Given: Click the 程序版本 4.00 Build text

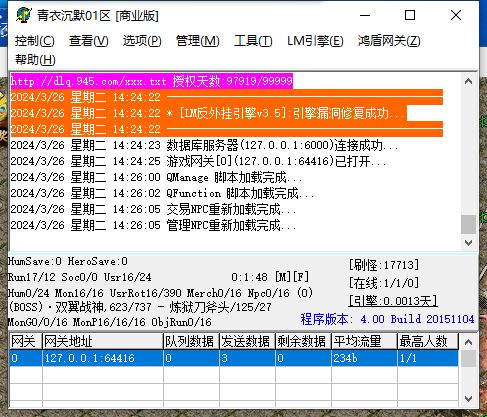Looking at the screenshot, I should [387, 319].
